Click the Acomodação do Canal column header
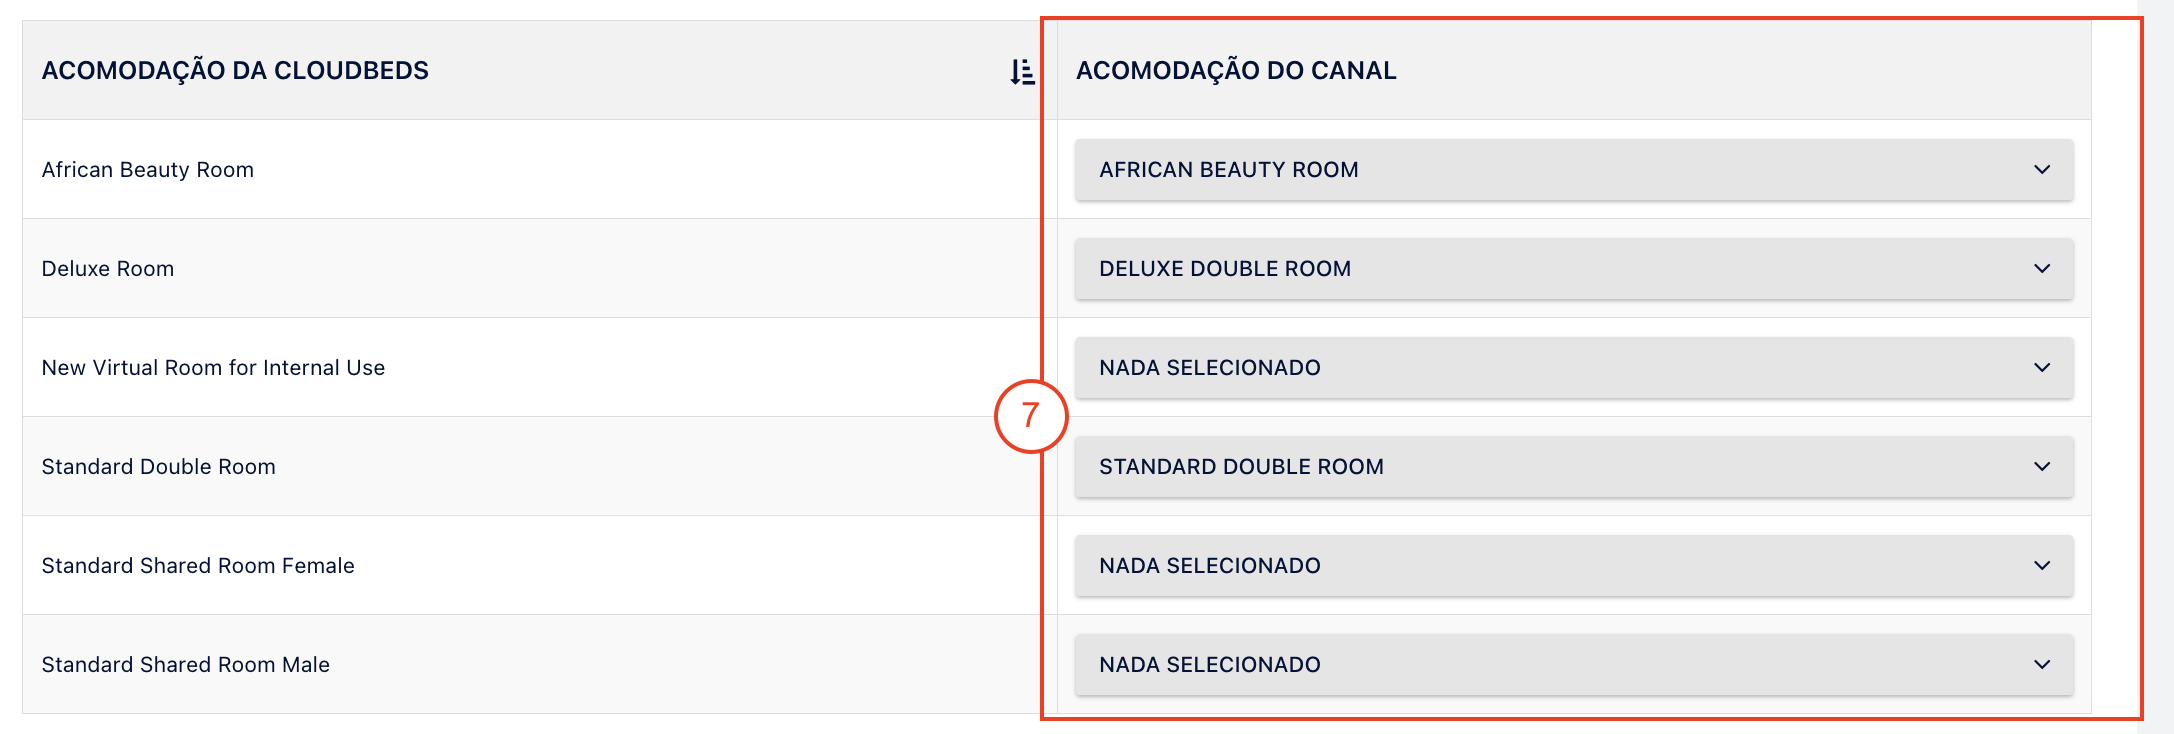The image size is (2174, 734). coord(1236,71)
